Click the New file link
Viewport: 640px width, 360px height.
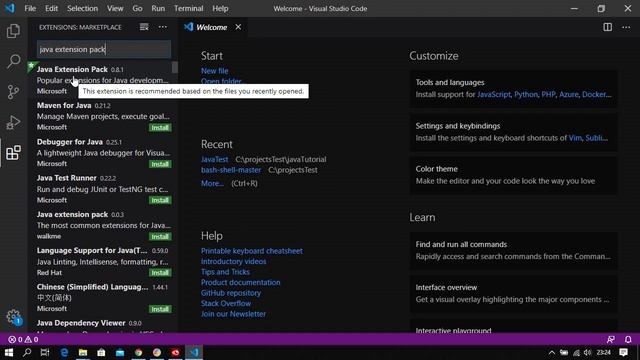pos(214,71)
